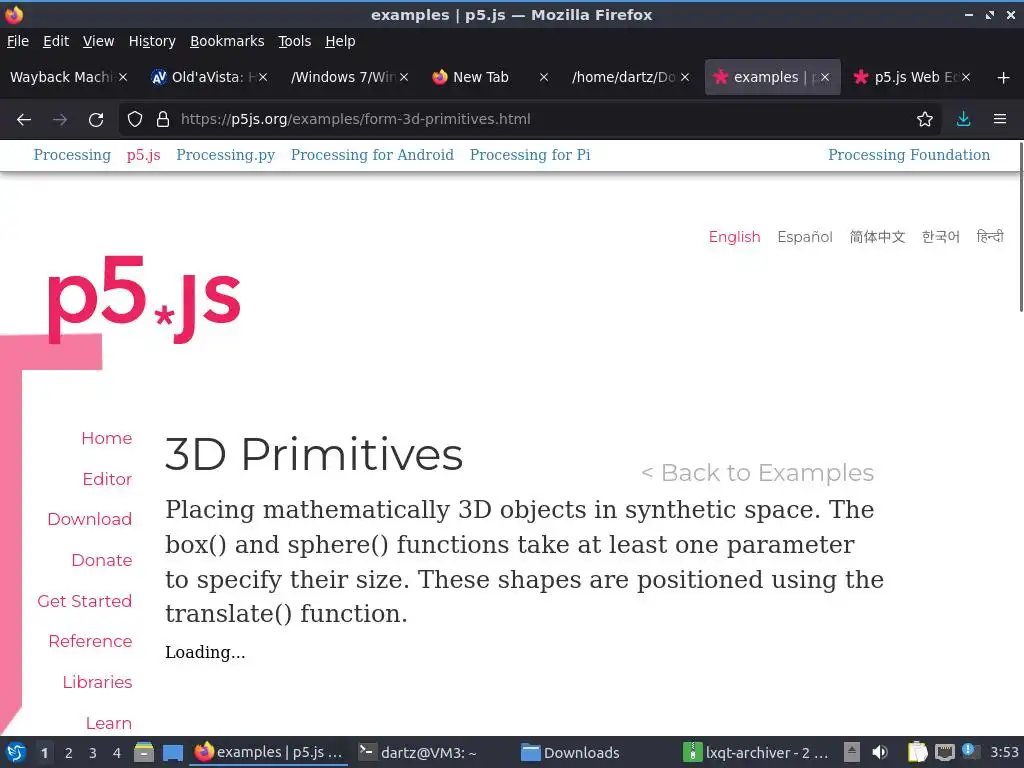
Task: View site security padlock info
Action: coord(163,119)
